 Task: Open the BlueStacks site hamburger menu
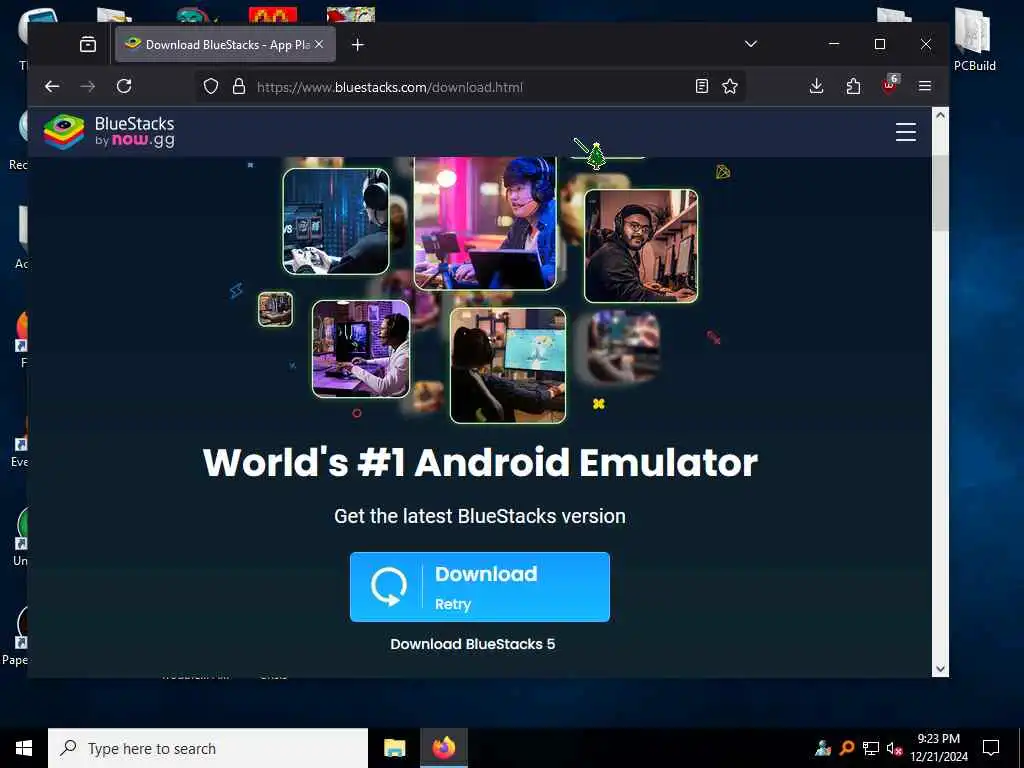[905, 132]
